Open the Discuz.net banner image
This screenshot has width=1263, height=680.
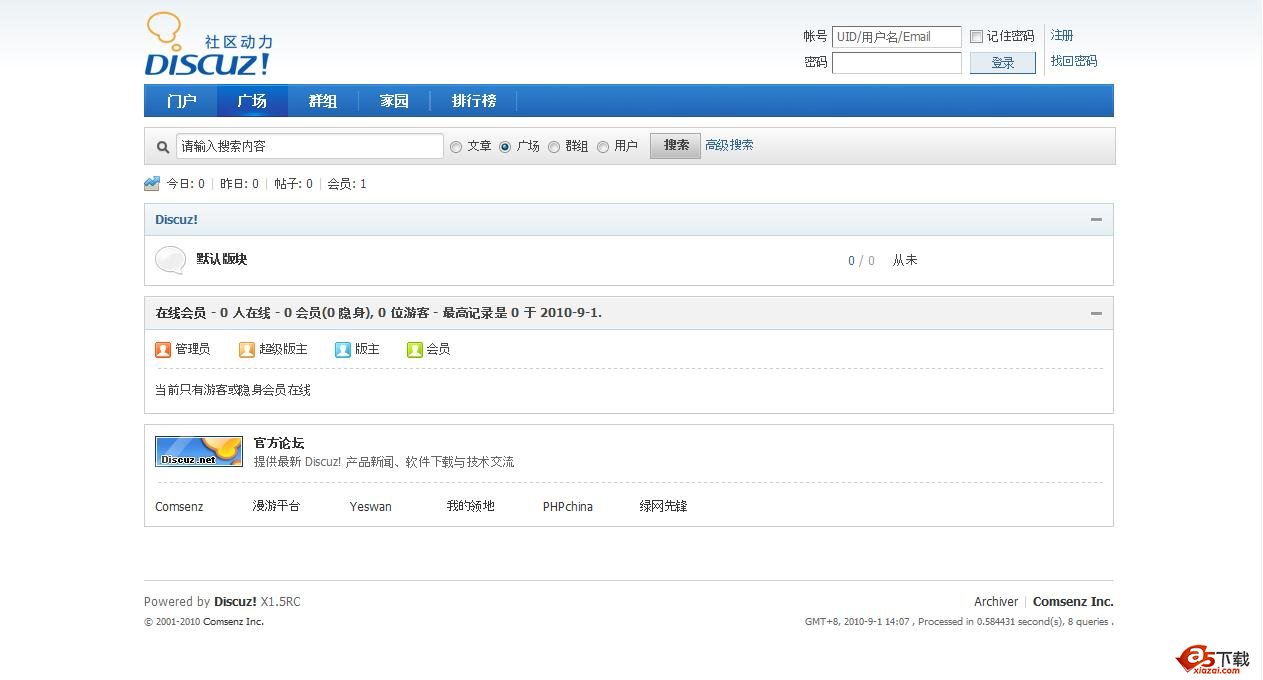(198, 451)
